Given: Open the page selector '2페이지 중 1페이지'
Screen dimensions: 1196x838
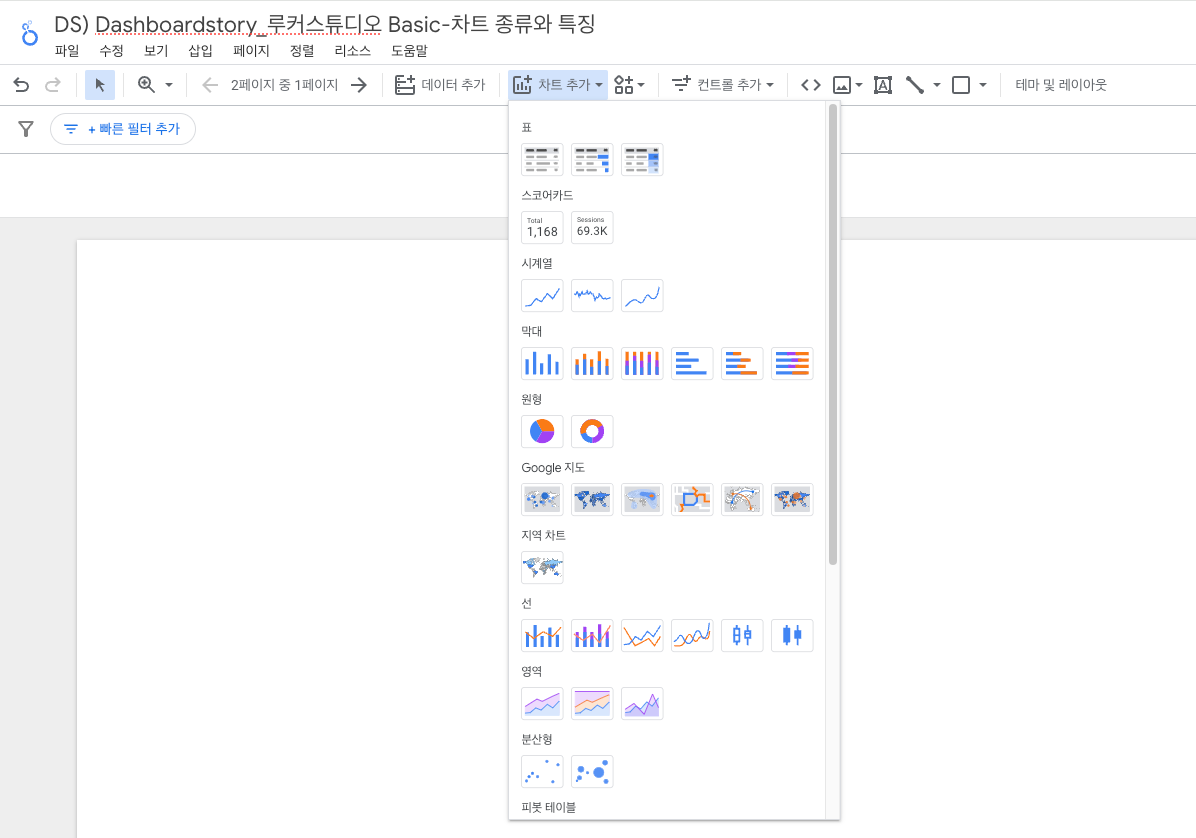Looking at the screenshot, I should [x=284, y=85].
